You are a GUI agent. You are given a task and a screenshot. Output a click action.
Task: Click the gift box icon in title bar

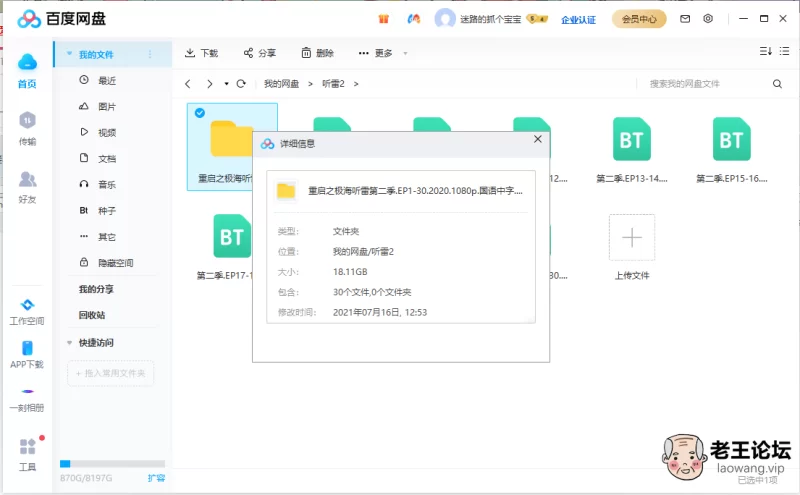(x=384, y=19)
